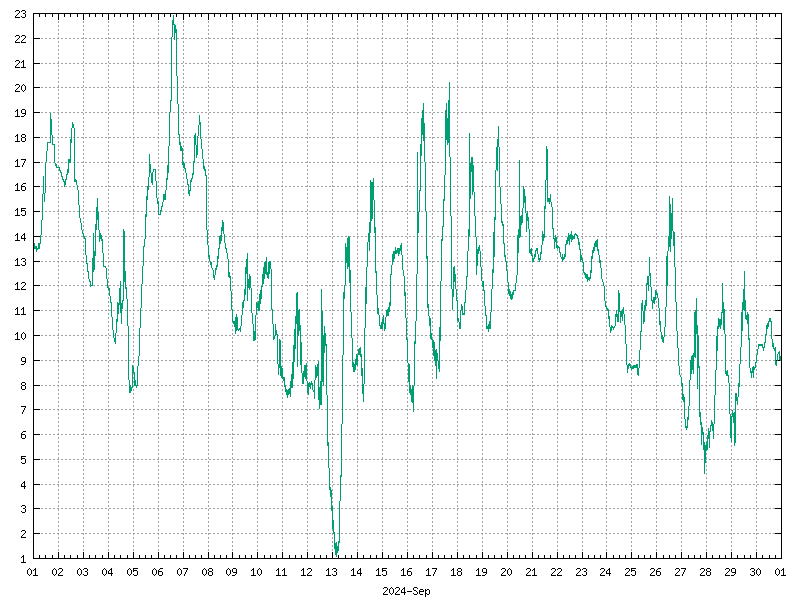The width and height of the screenshot is (800, 600).
Task: Select the x-axis date label 22
Action: [x=556, y=572]
